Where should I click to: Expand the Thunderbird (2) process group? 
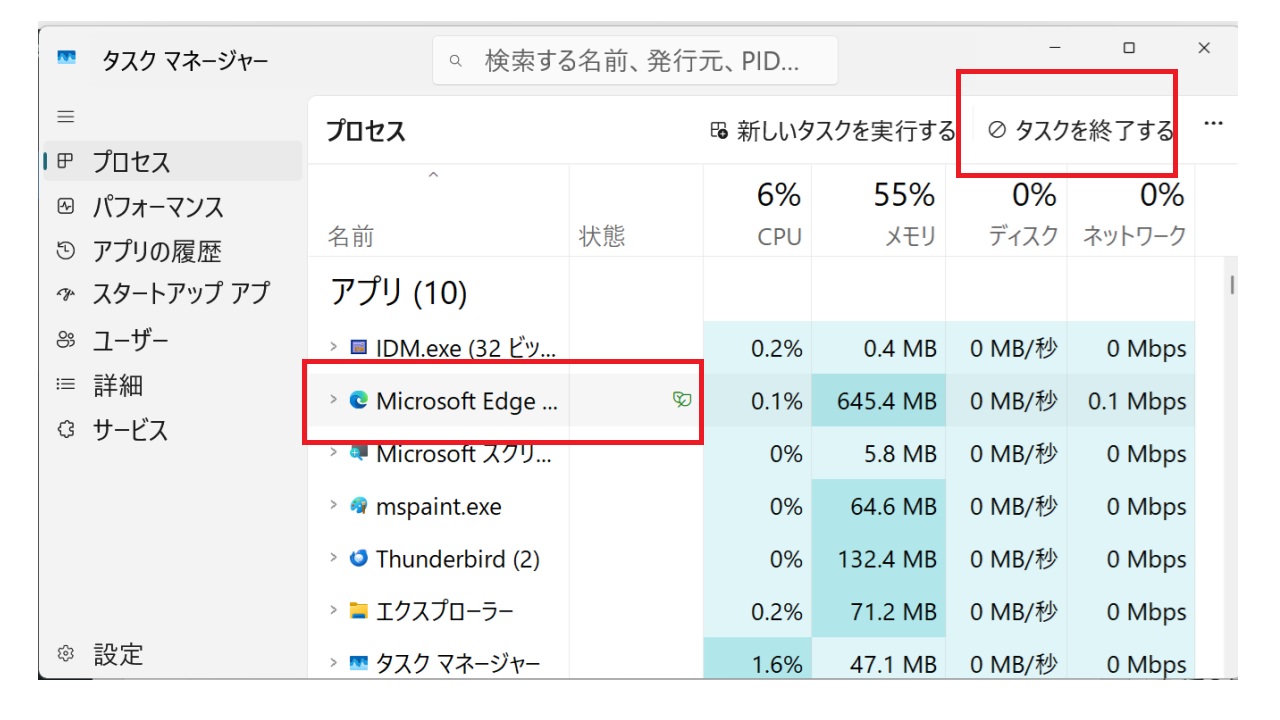(334, 557)
